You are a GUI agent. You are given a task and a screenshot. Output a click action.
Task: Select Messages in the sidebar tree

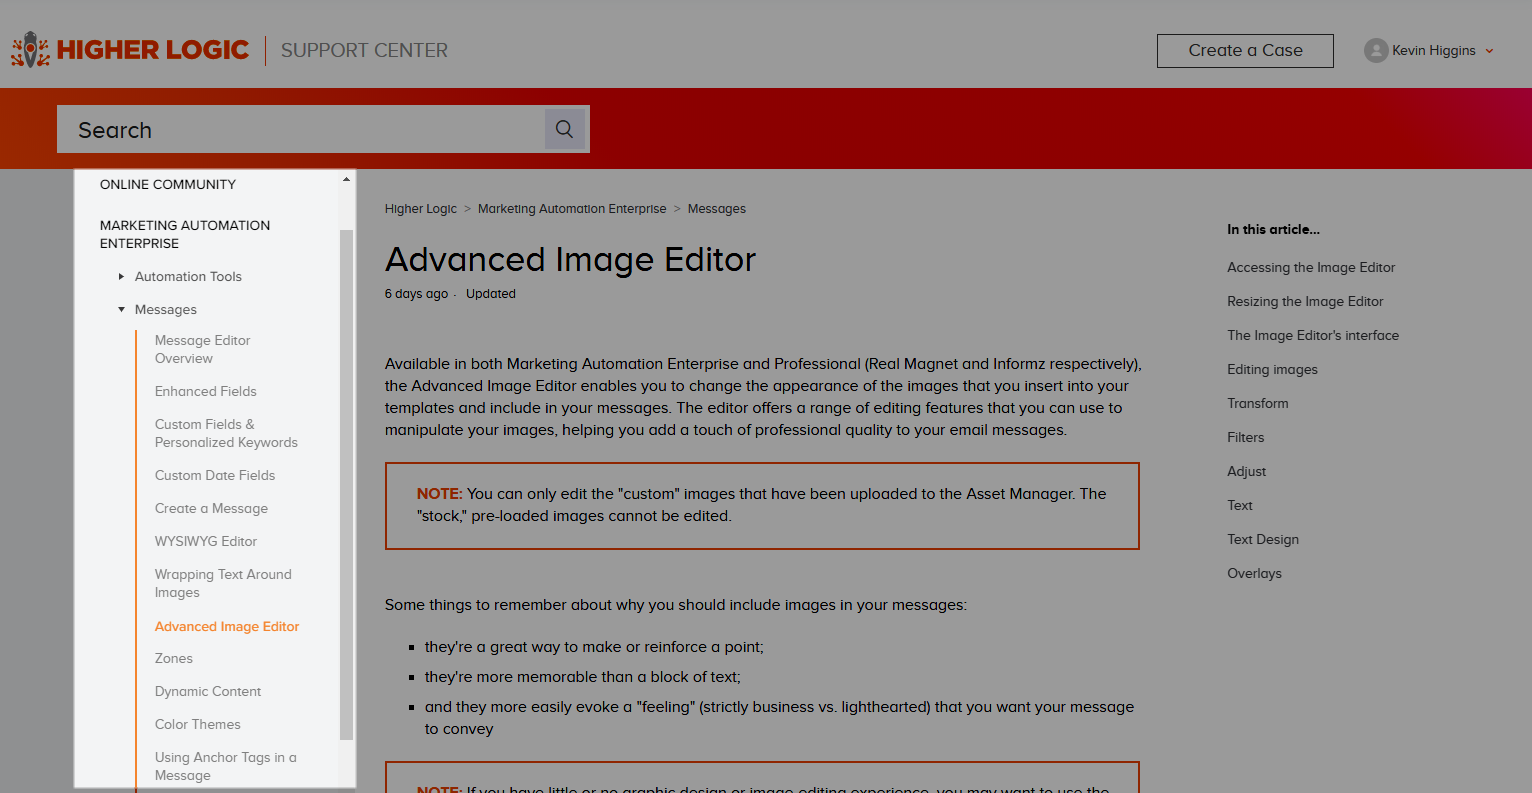(x=166, y=309)
